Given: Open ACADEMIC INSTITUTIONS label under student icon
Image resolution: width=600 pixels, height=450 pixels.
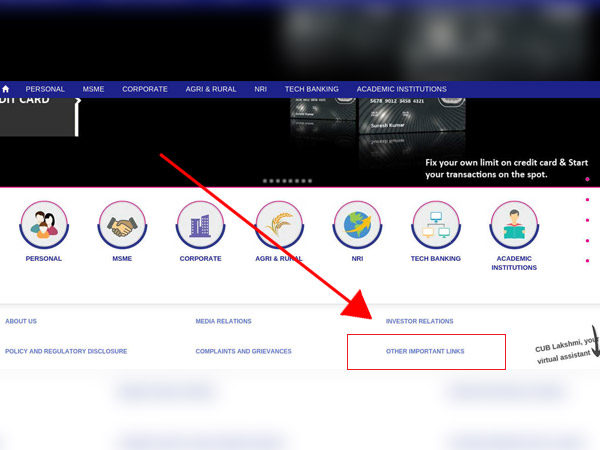Looking at the screenshot, I should [x=514, y=263].
